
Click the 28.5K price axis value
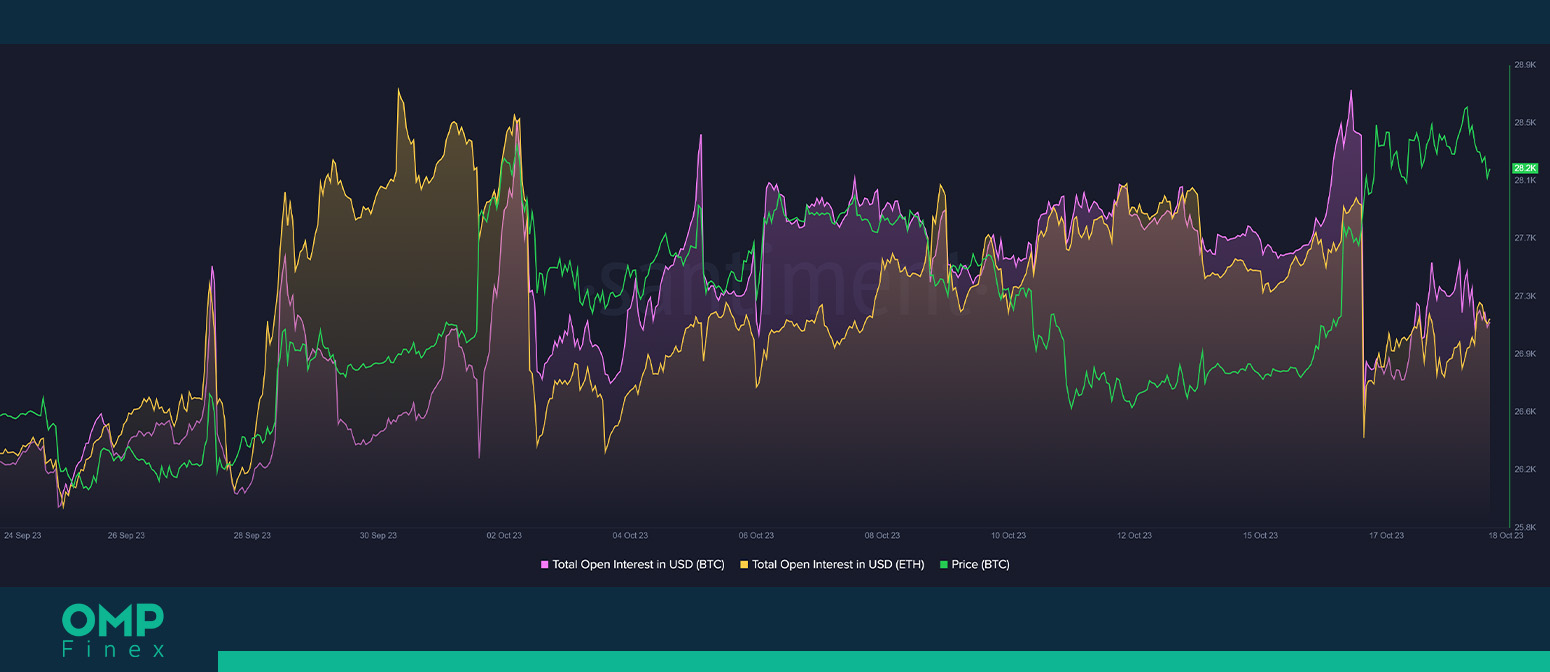coord(1525,123)
